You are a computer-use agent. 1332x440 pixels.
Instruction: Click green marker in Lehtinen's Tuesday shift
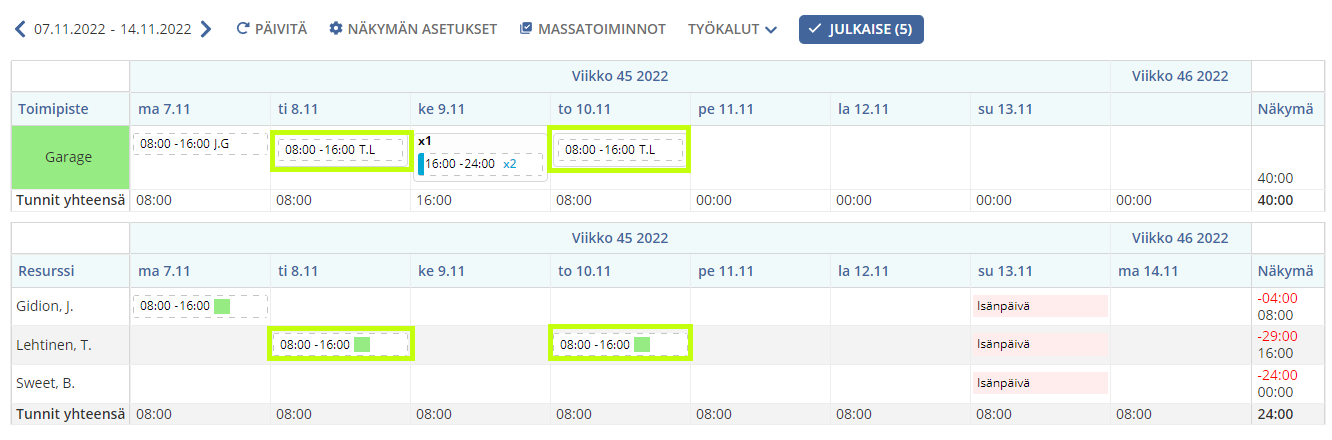point(362,345)
